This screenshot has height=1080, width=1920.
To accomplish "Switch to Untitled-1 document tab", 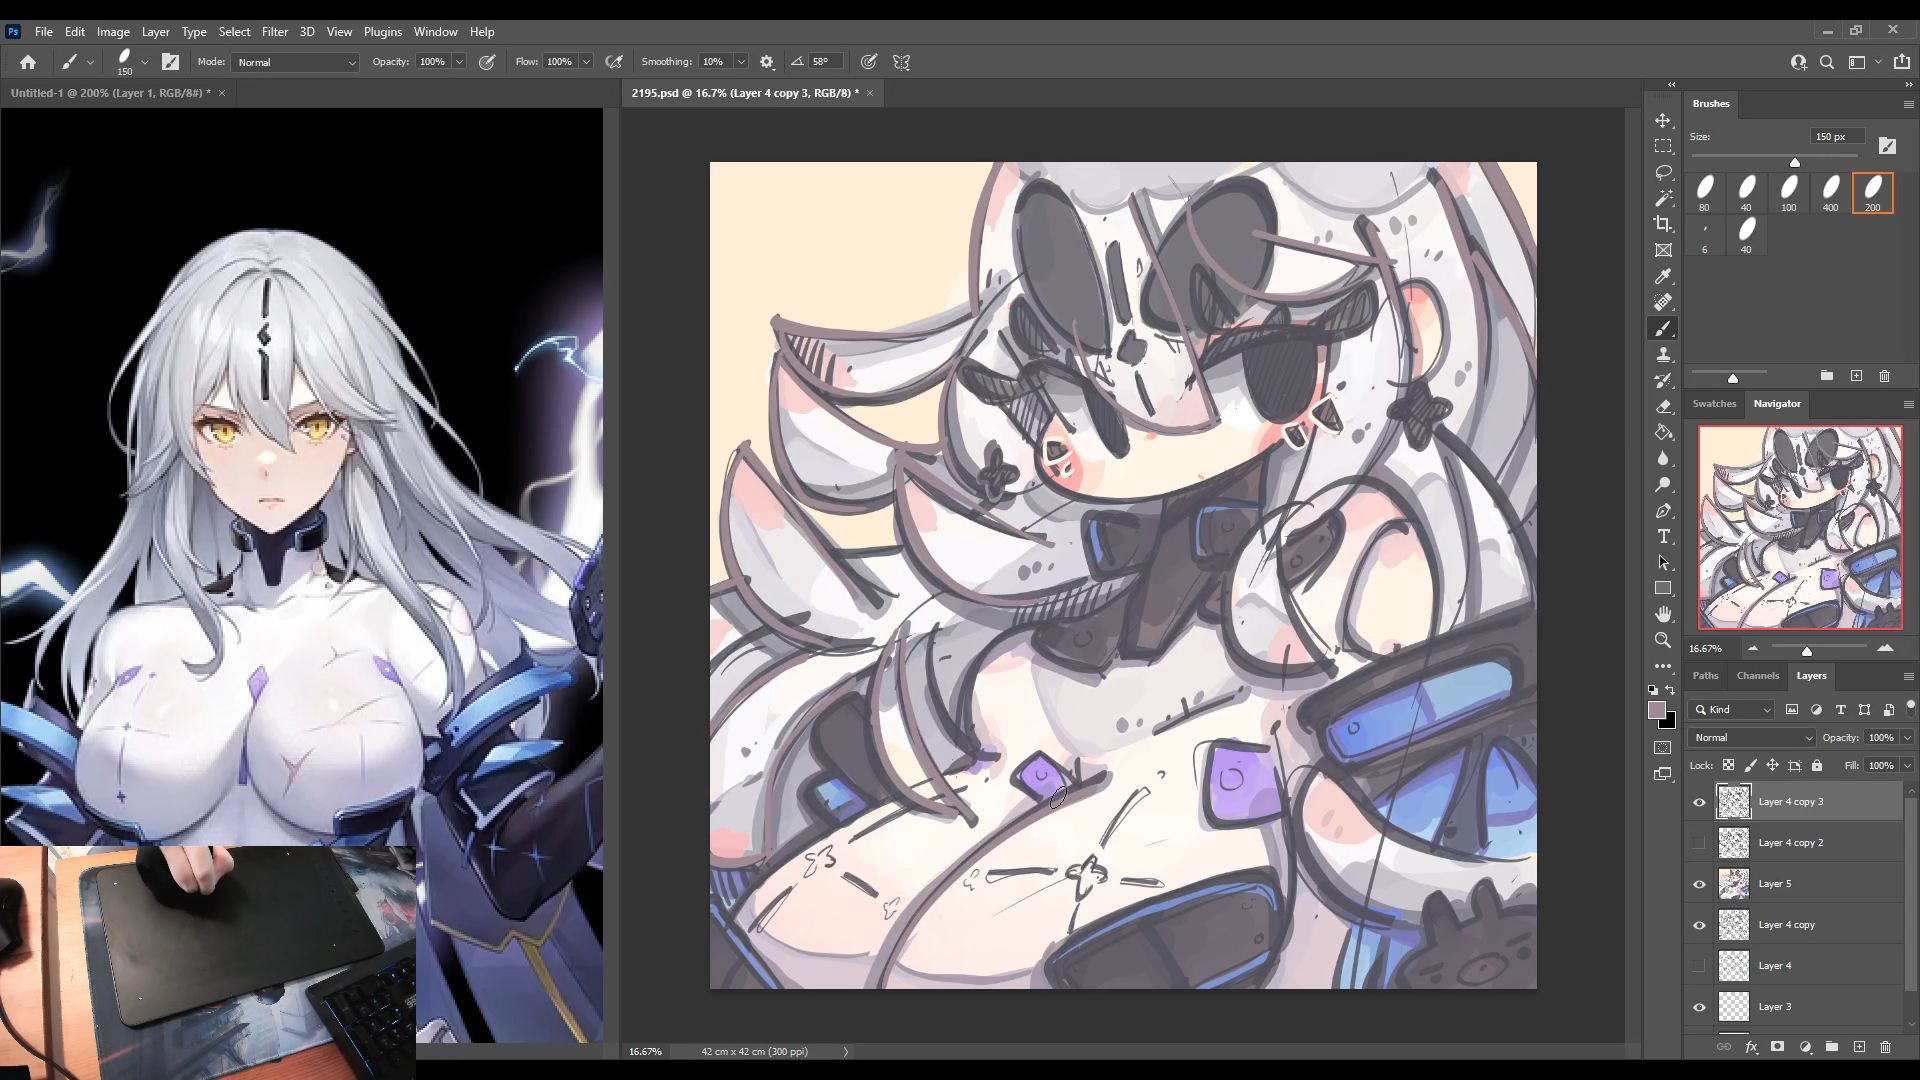I will tap(110, 93).
